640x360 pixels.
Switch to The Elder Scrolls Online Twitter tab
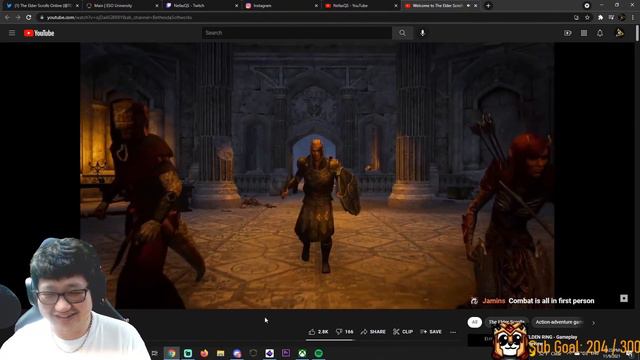pos(41,6)
